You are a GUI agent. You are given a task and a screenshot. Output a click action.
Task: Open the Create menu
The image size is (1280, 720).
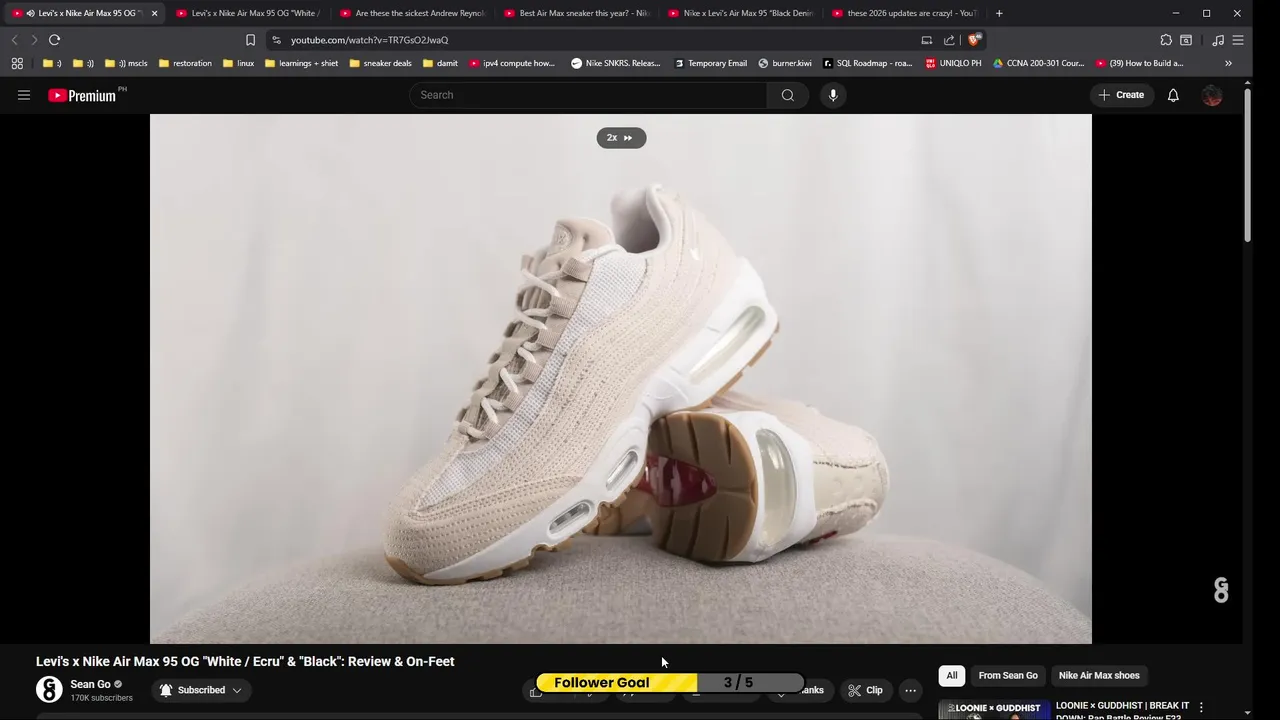1121,95
